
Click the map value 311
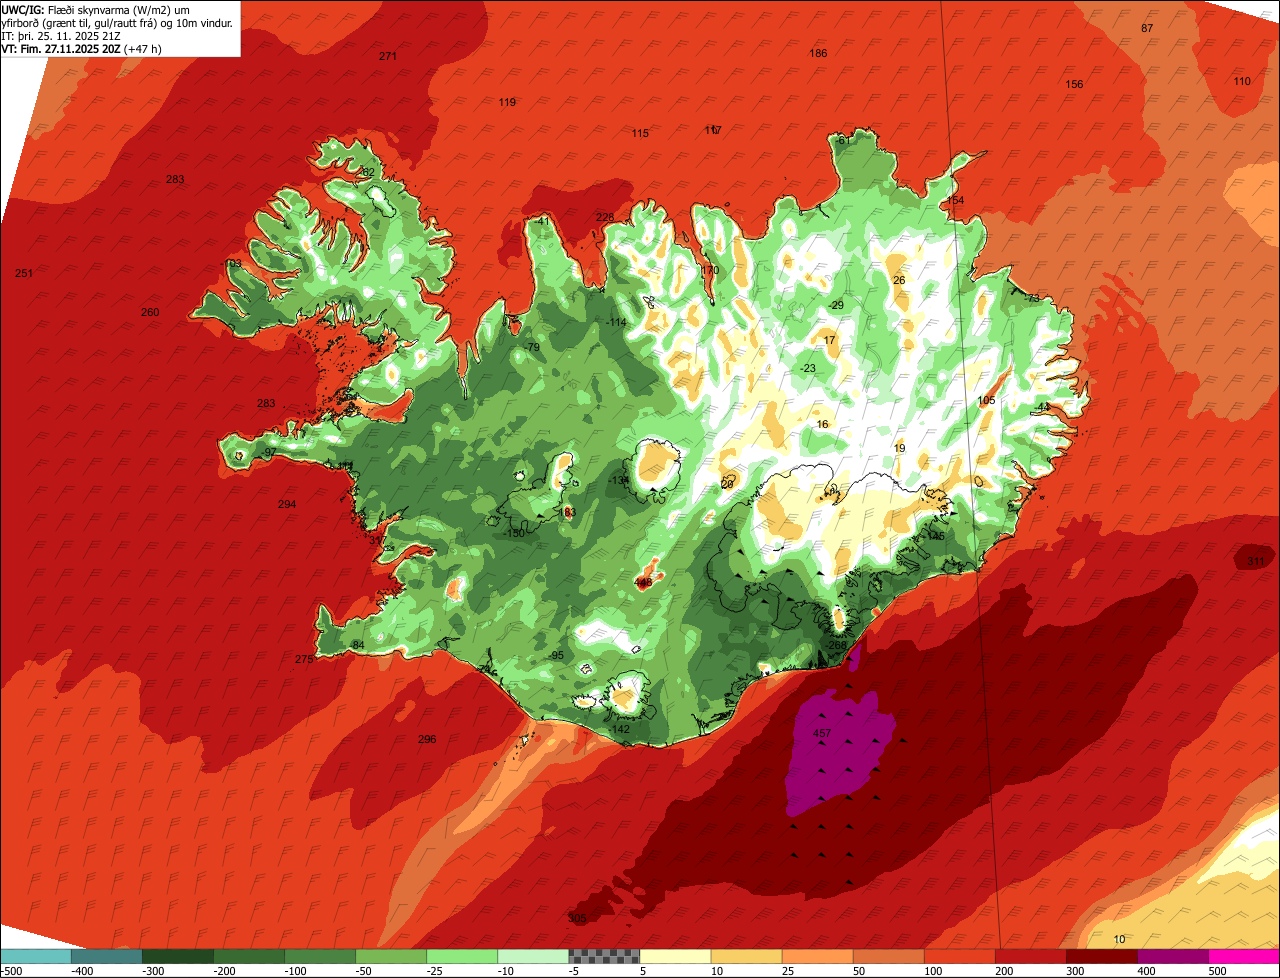point(1255,561)
